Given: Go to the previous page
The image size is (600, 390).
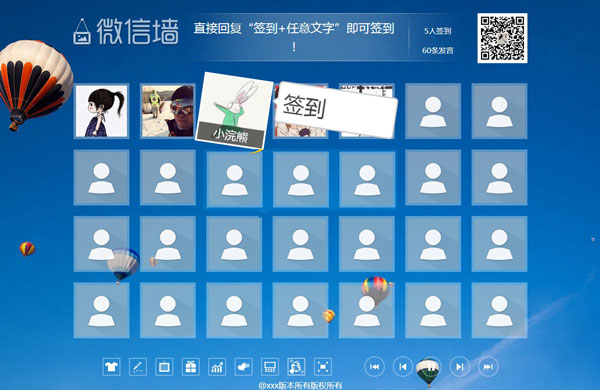Looking at the screenshot, I should point(403,367).
